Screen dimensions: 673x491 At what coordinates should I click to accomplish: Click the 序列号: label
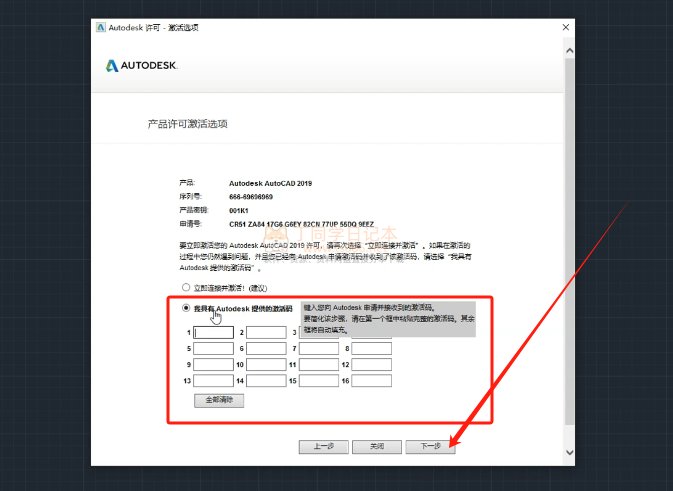tap(191, 197)
